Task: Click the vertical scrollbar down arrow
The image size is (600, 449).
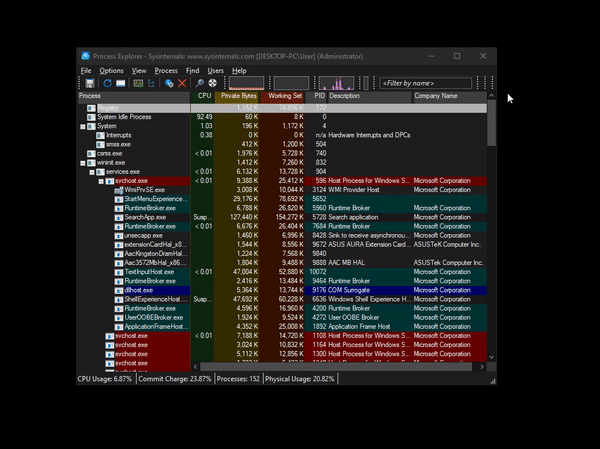Action: coord(492,357)
